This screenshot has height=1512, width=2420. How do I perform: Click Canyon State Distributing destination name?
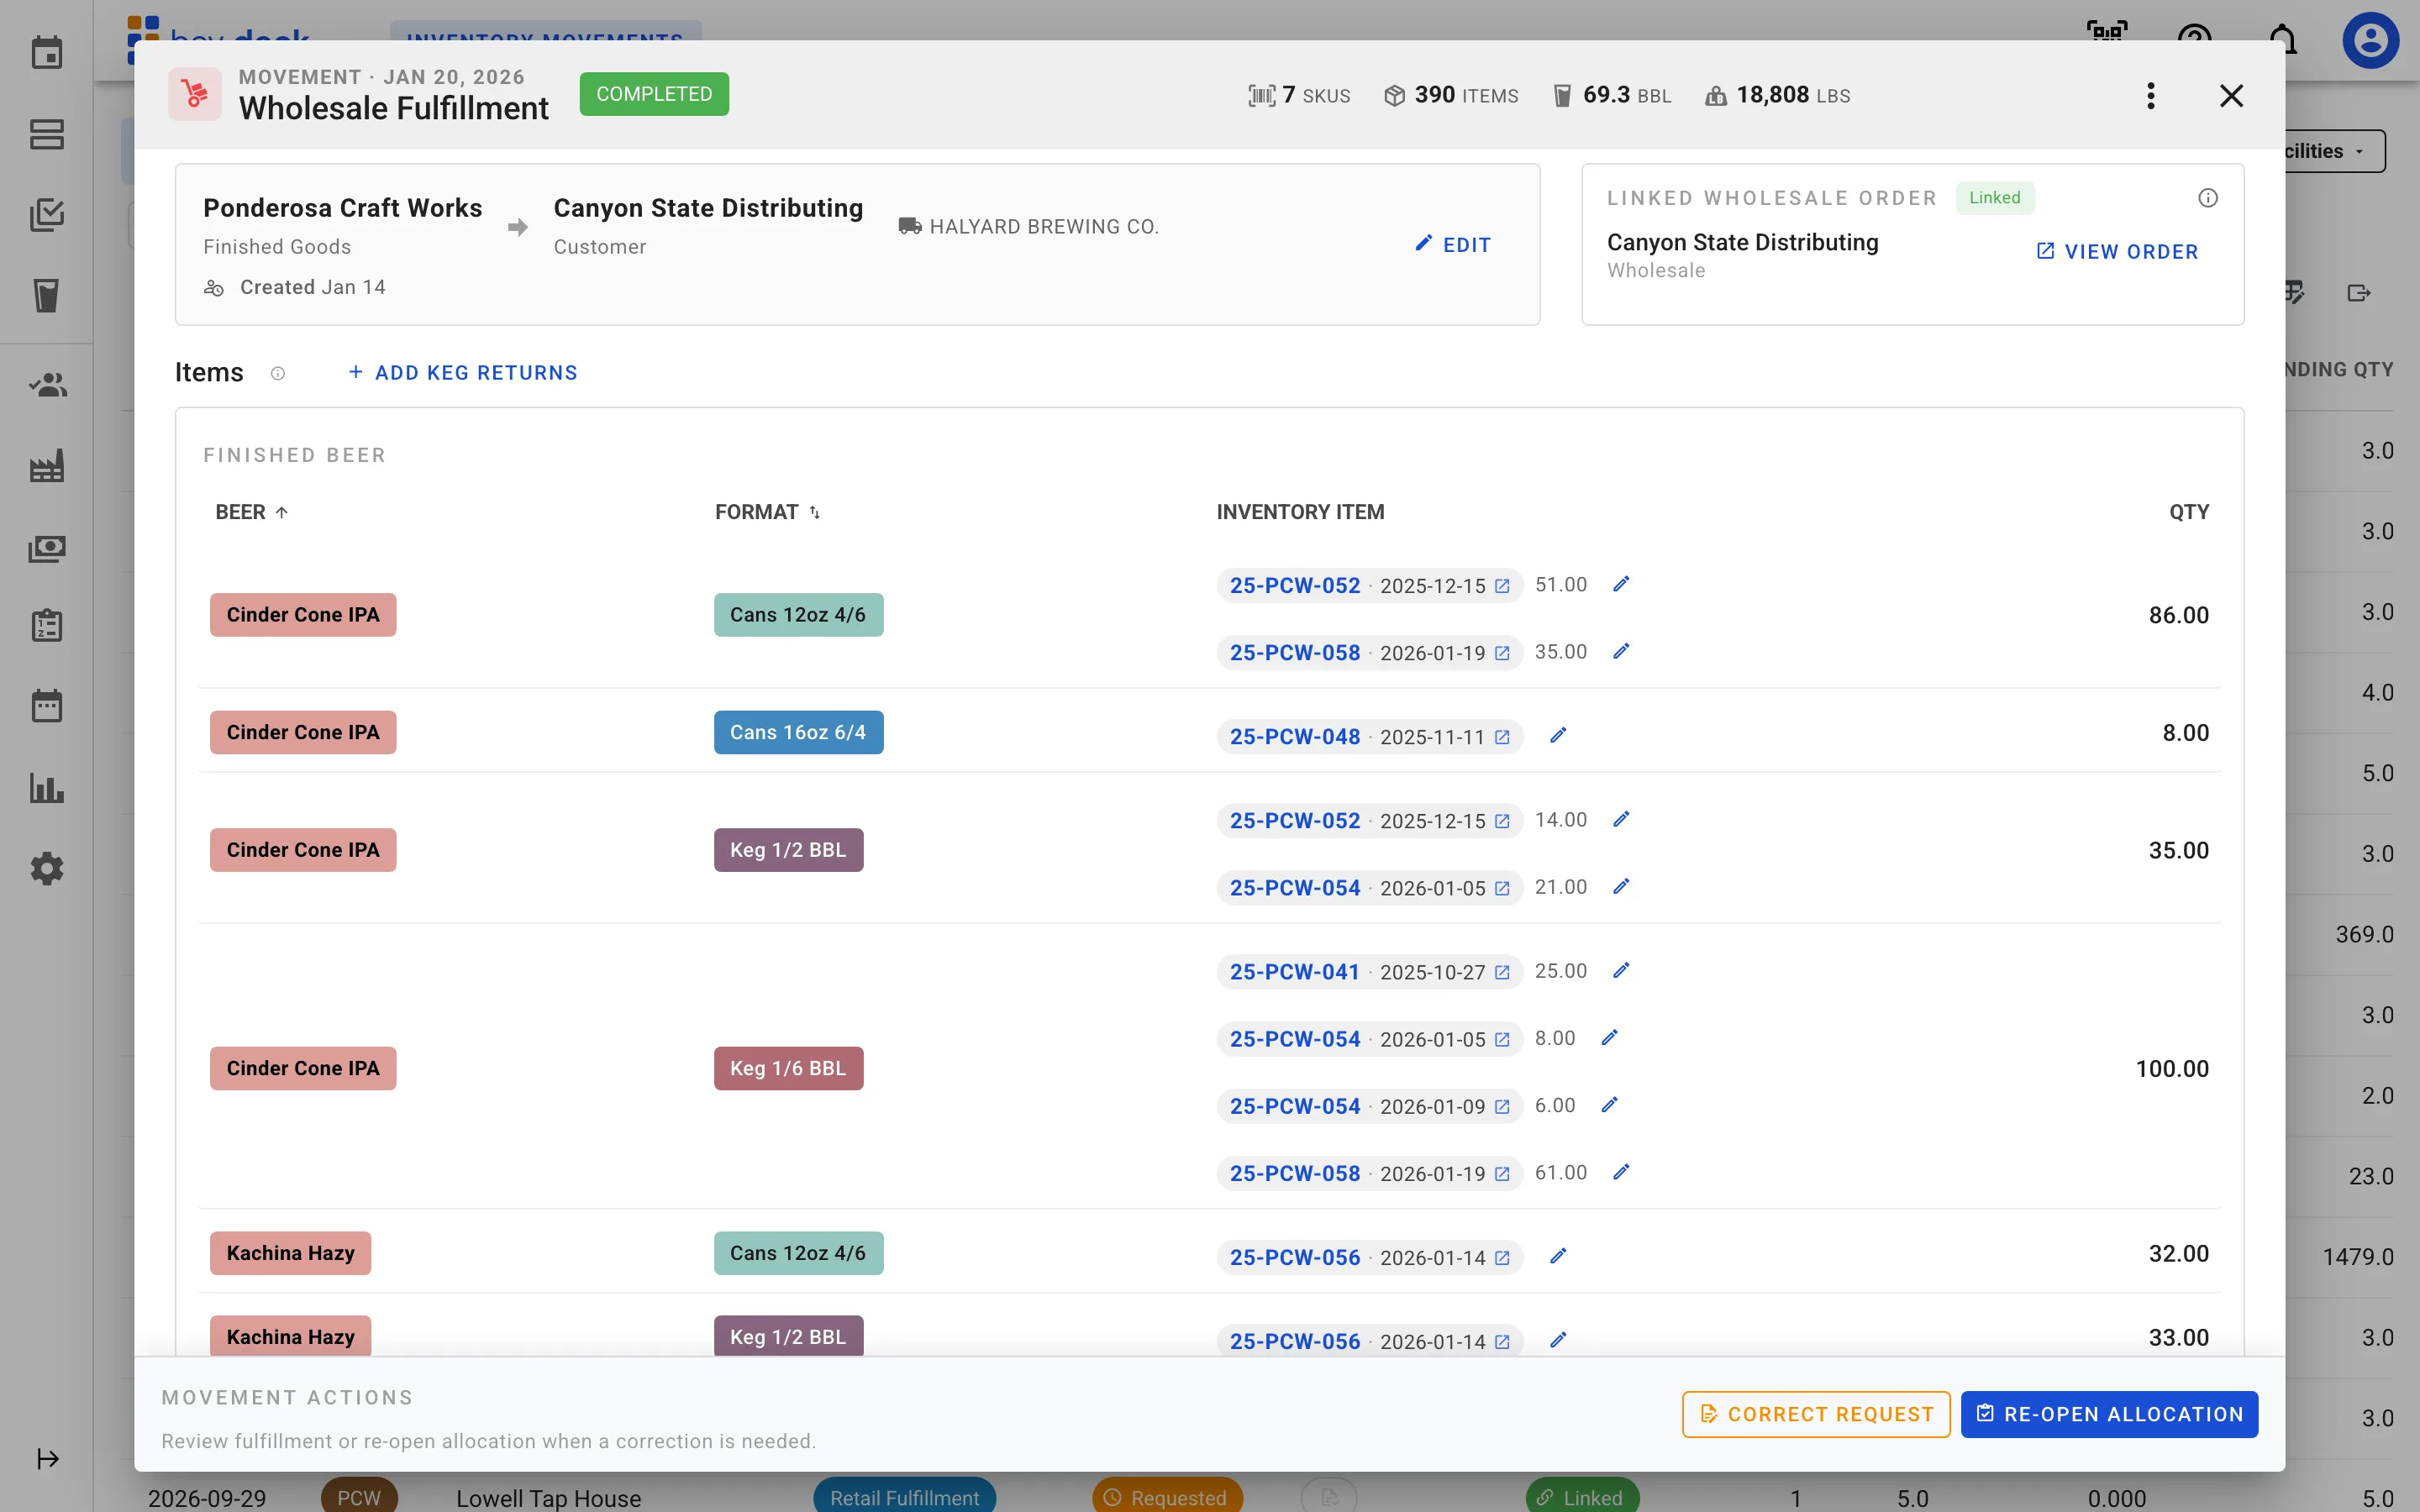coord(708,208)
